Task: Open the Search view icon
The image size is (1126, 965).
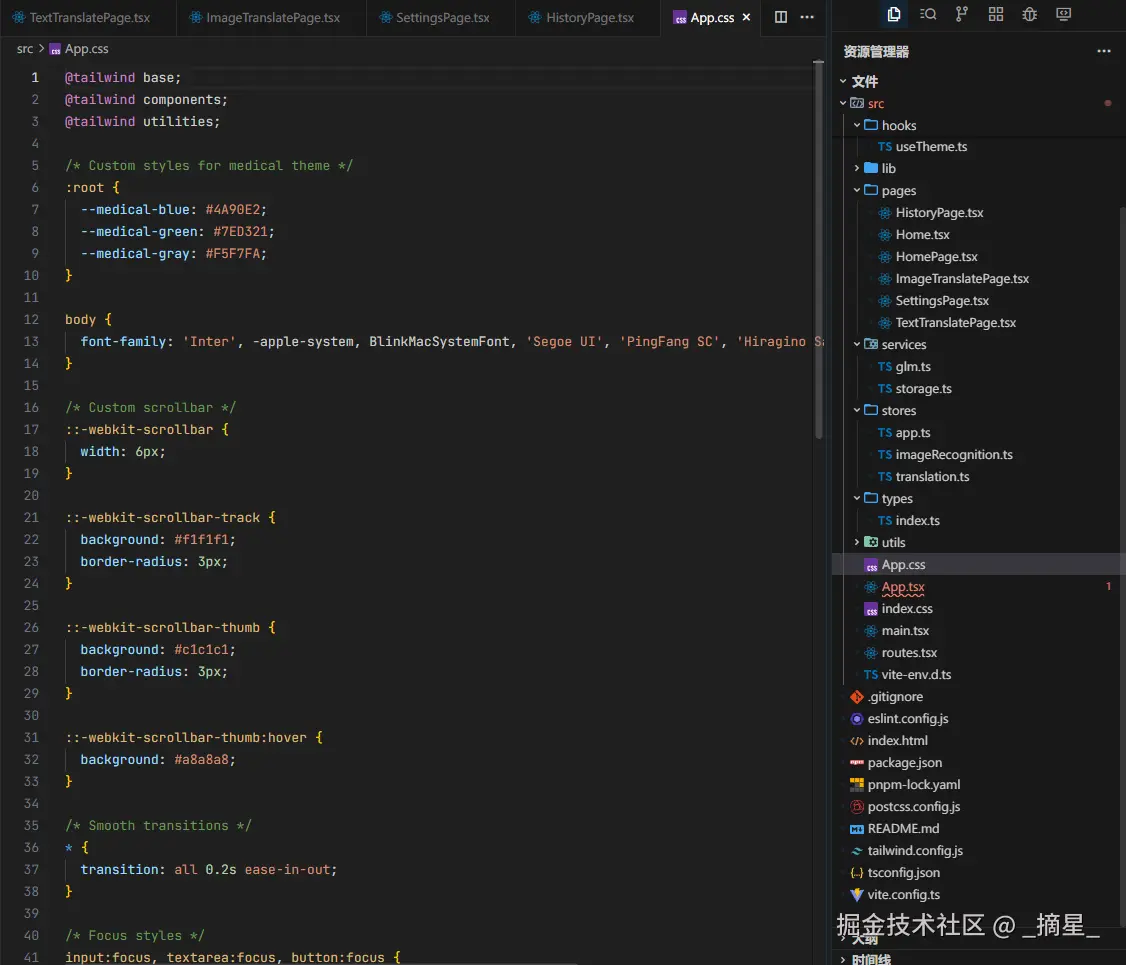Action: click(x=928, y=15)
